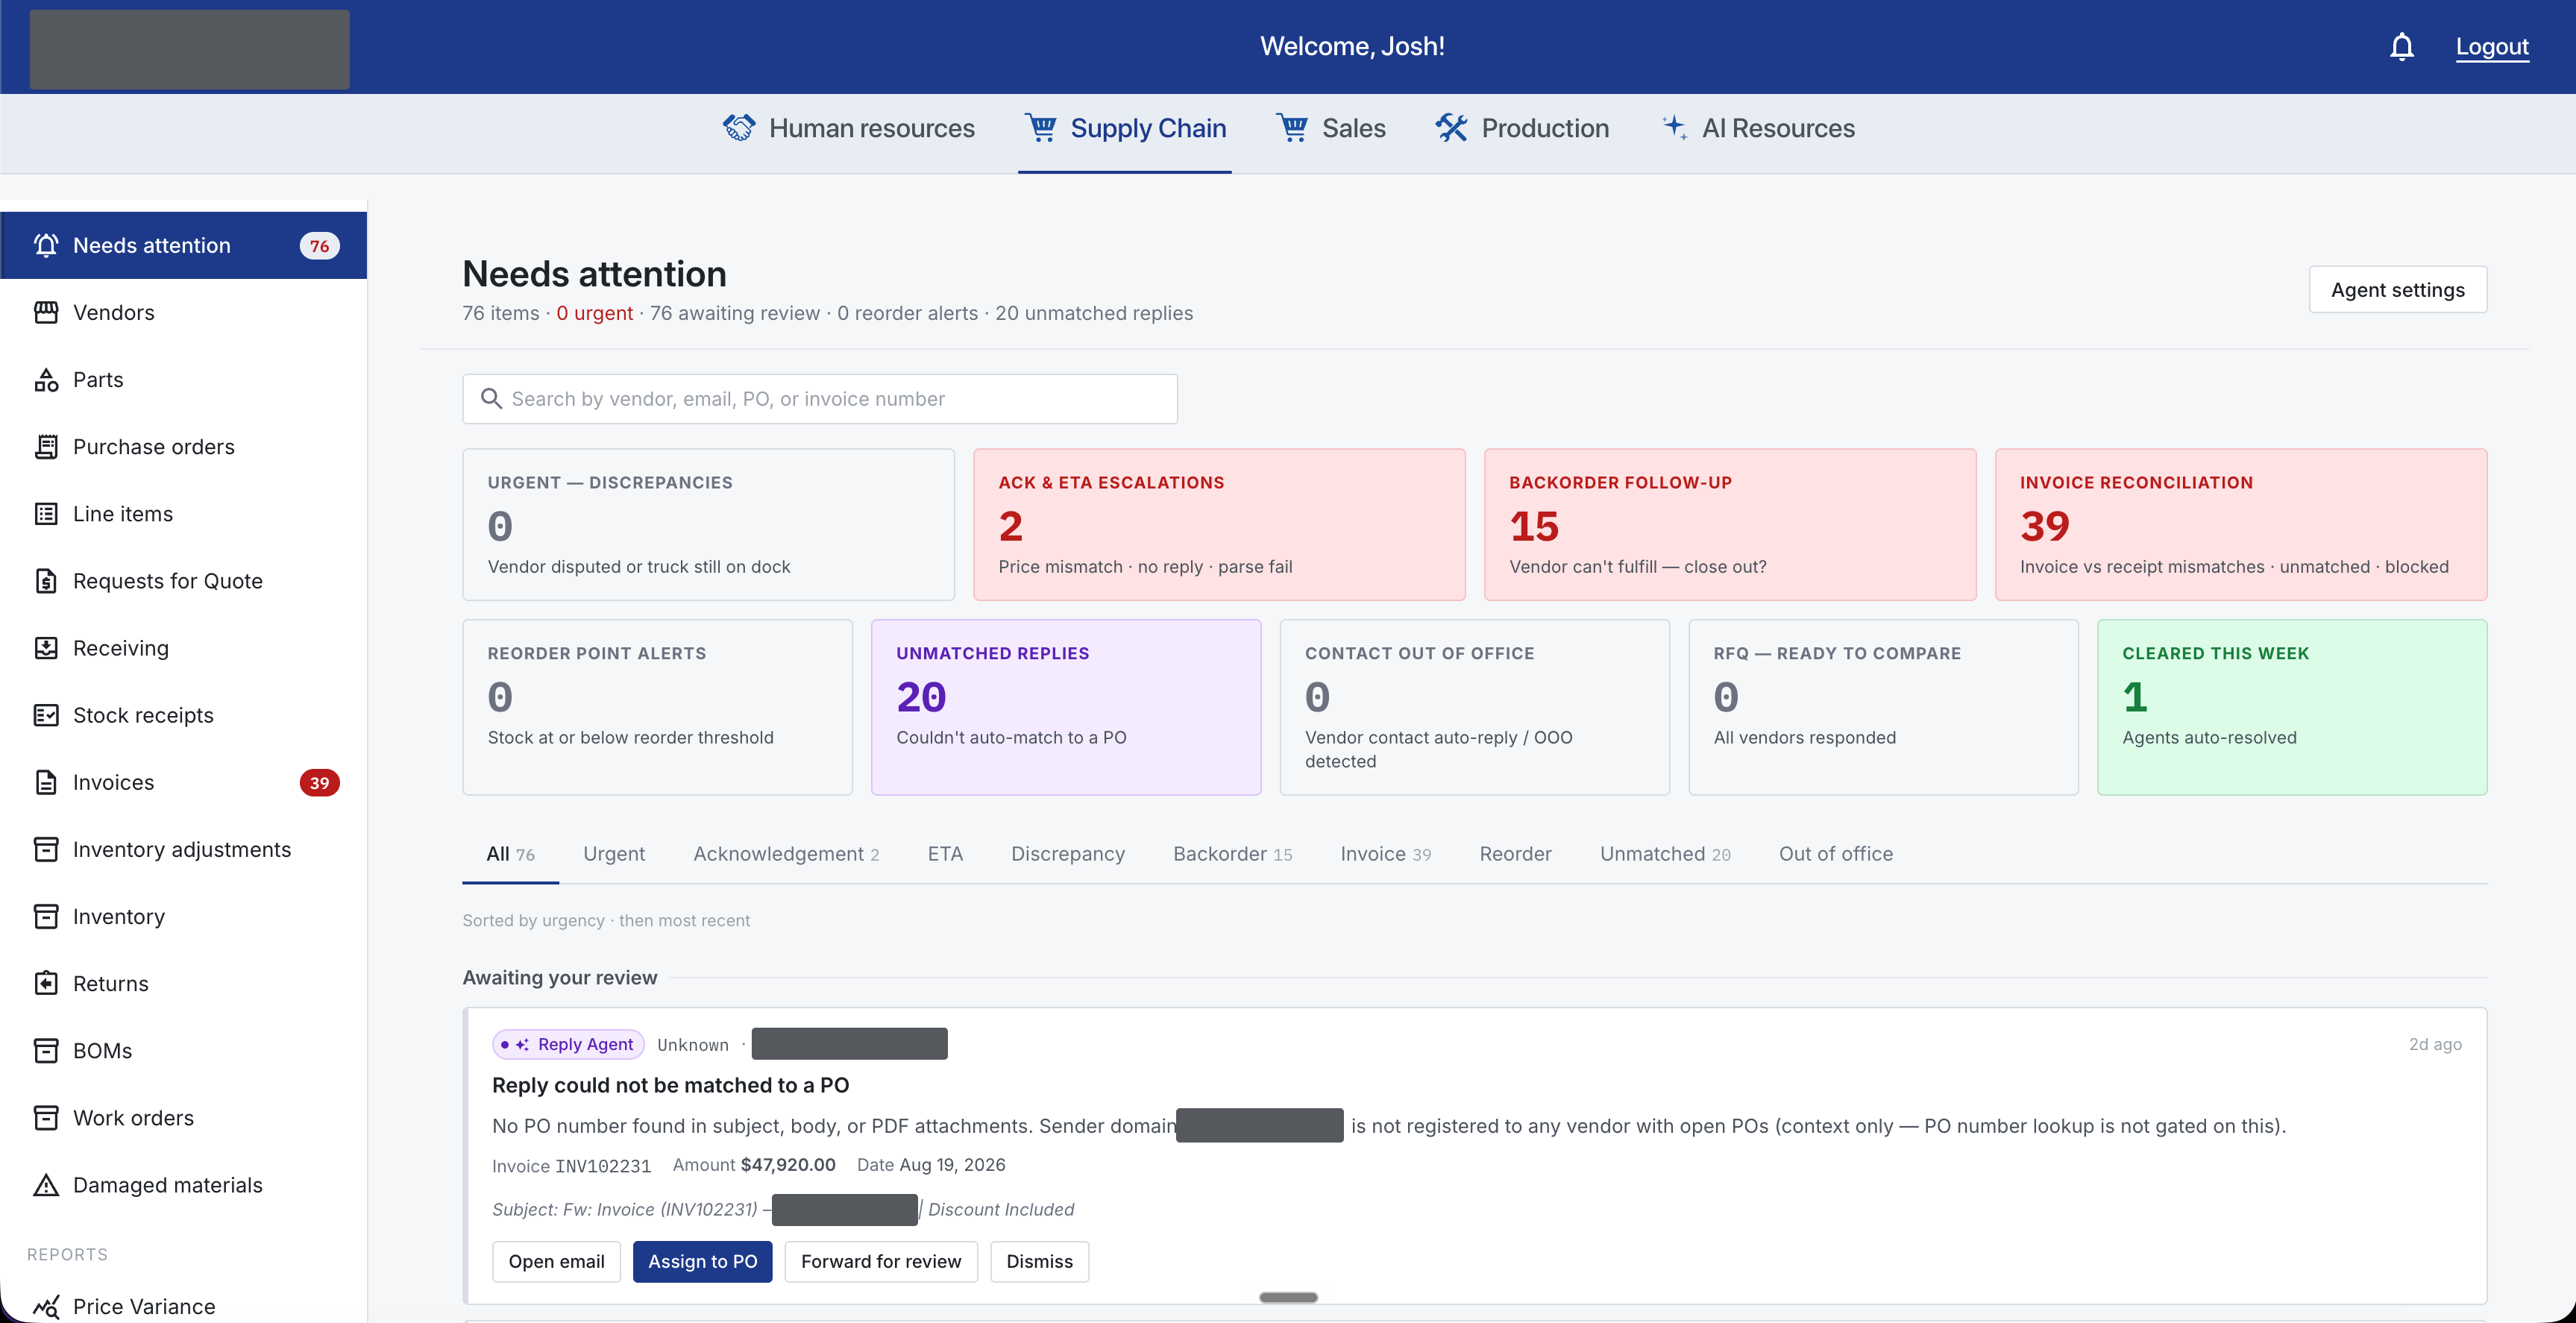Click the Reply Agent badge
Viewport: 2576px width, 1323px height.
(x=568, y=1043)
